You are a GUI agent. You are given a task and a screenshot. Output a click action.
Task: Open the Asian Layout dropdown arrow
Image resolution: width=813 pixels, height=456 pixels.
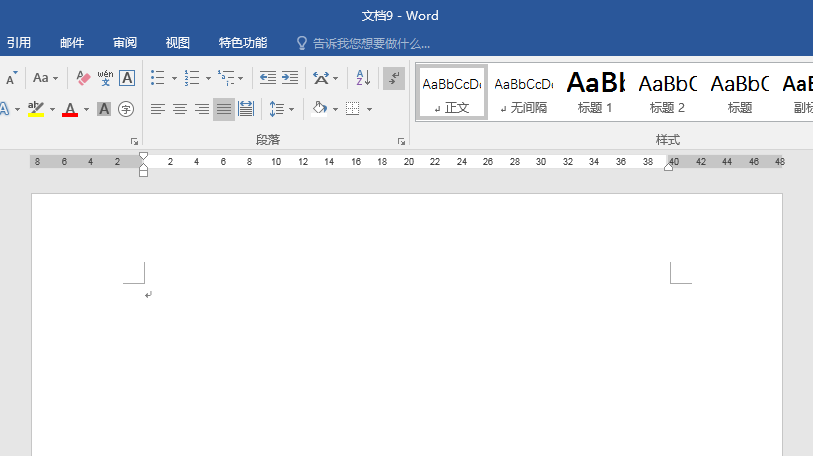coord(335,79)
